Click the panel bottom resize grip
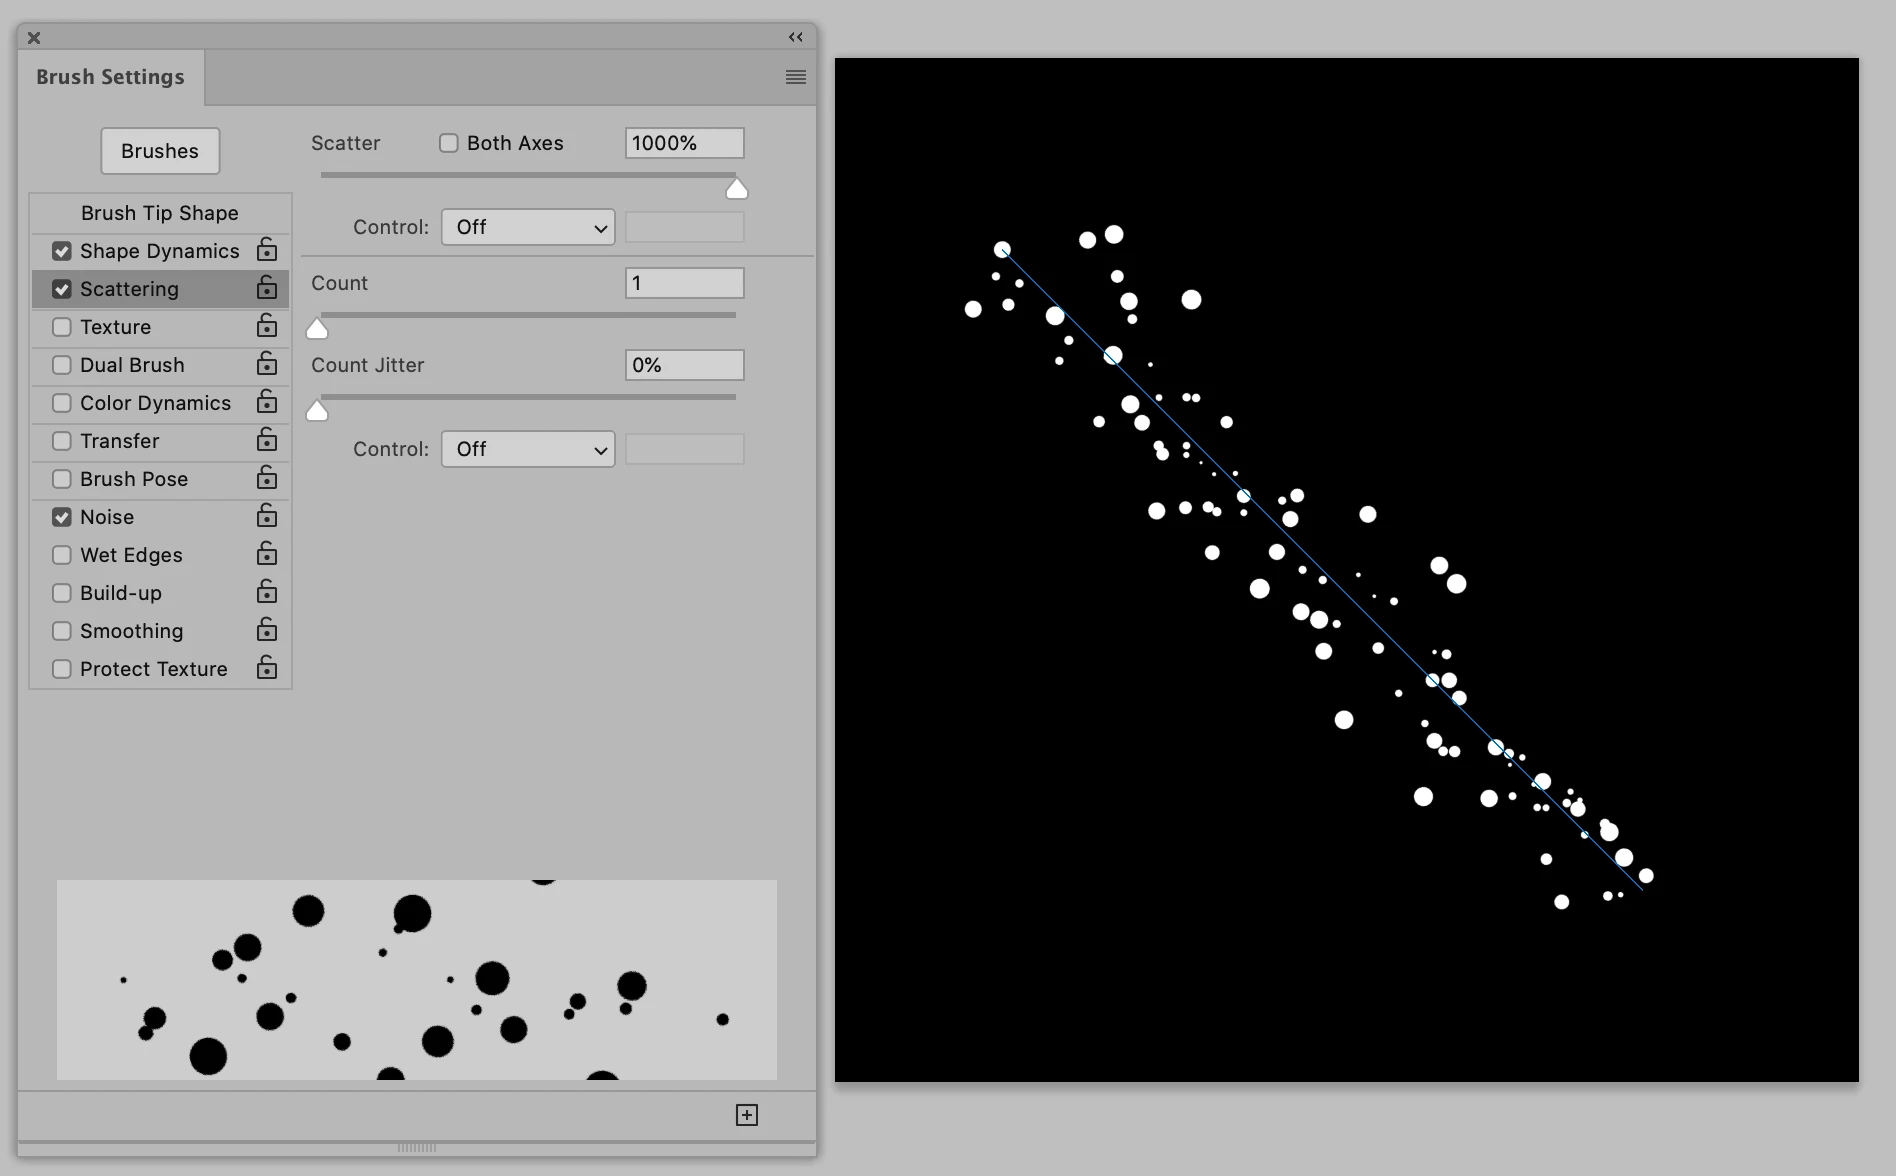Viewport: 1896px width, 1176px height. pyautogui.click(x=417, y=1147)
